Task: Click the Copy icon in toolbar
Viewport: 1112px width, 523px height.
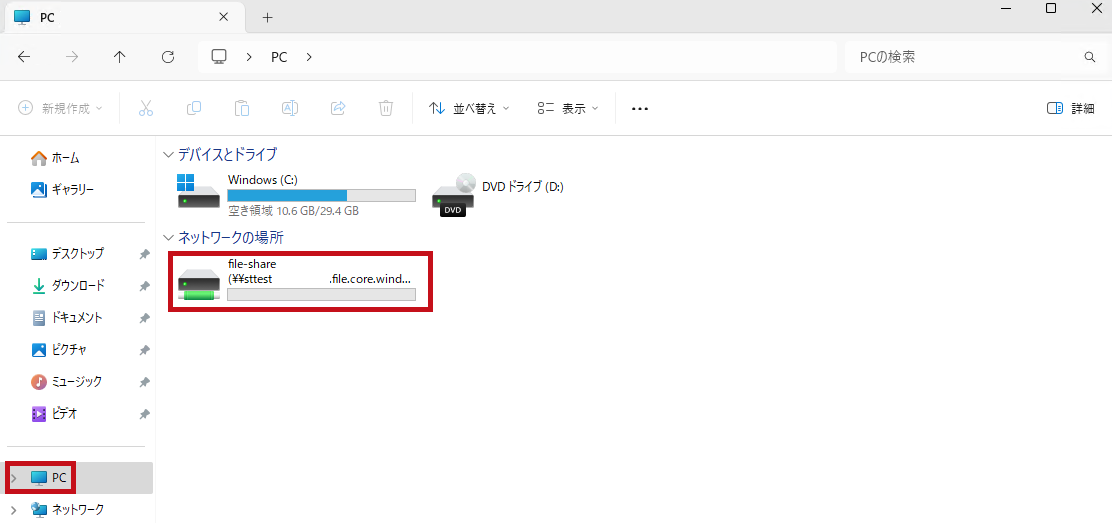Action: pyautogui.click(x=194, y=109)
